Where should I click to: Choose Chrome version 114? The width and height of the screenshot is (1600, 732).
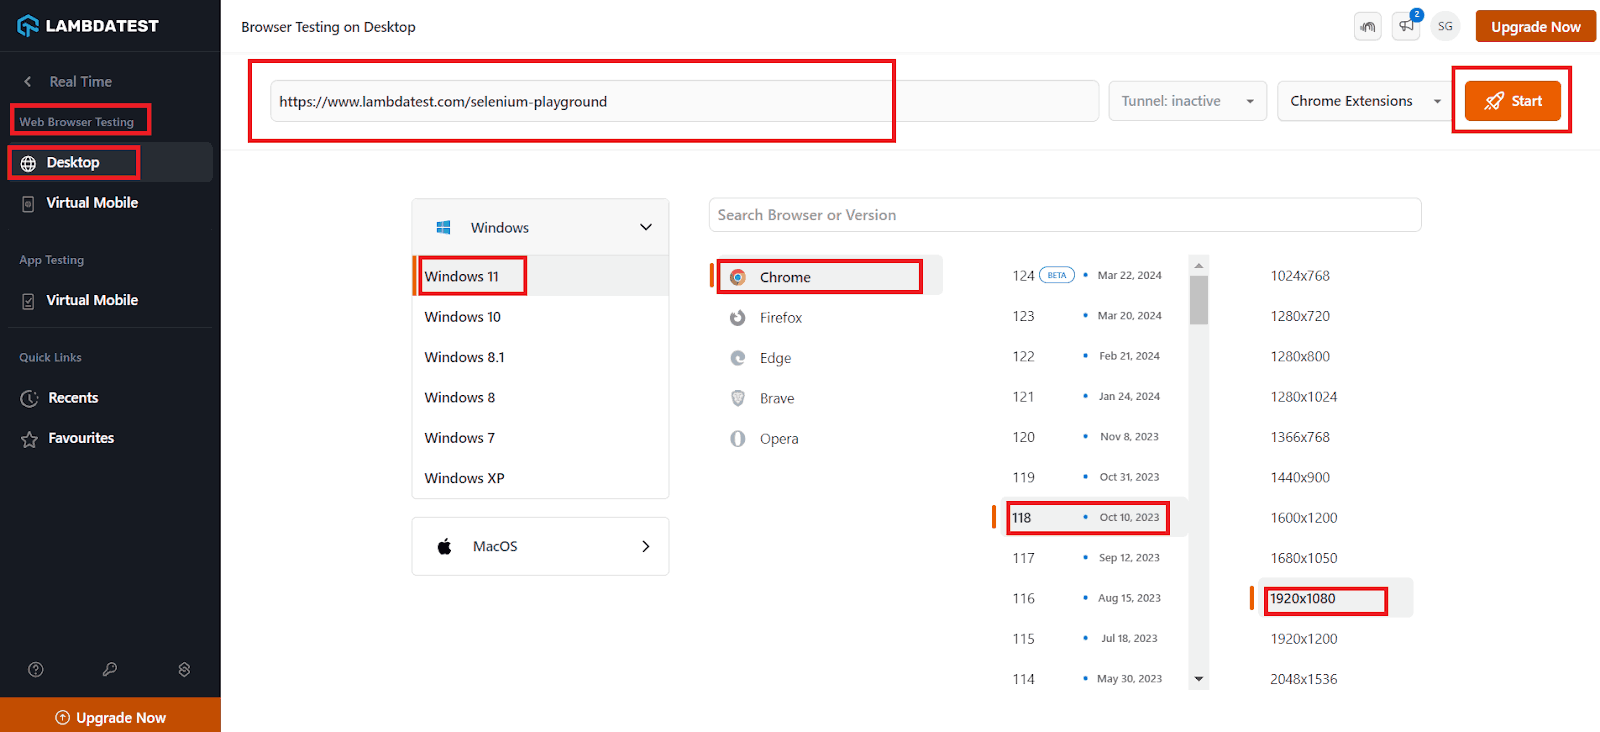click(1087, 679)
